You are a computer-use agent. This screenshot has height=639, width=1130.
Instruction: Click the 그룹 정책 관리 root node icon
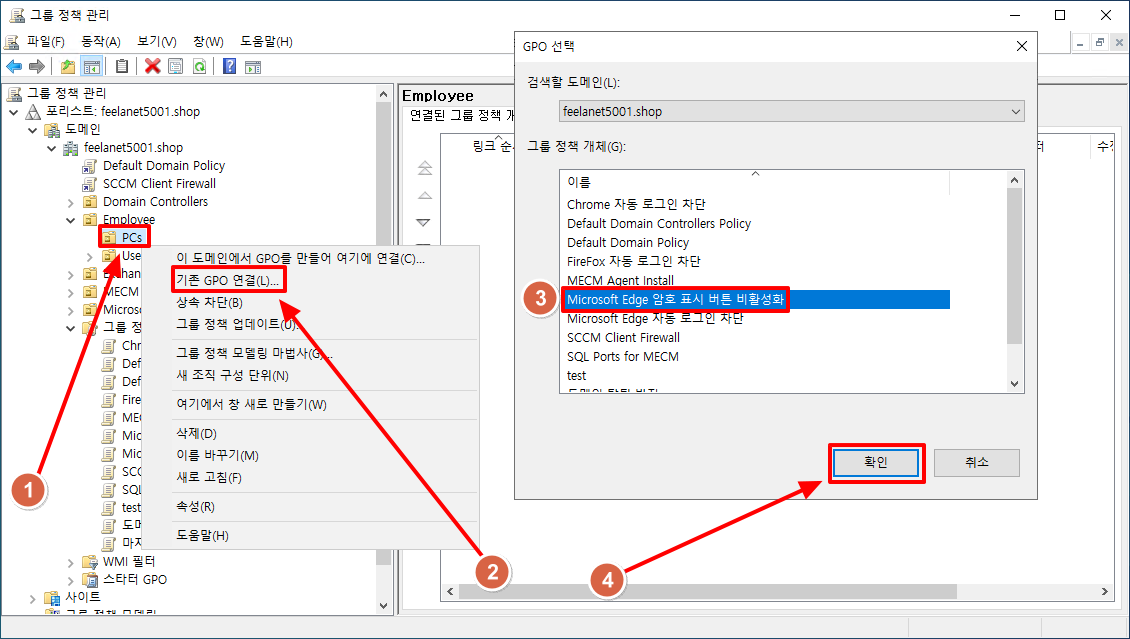coord(16,93)
